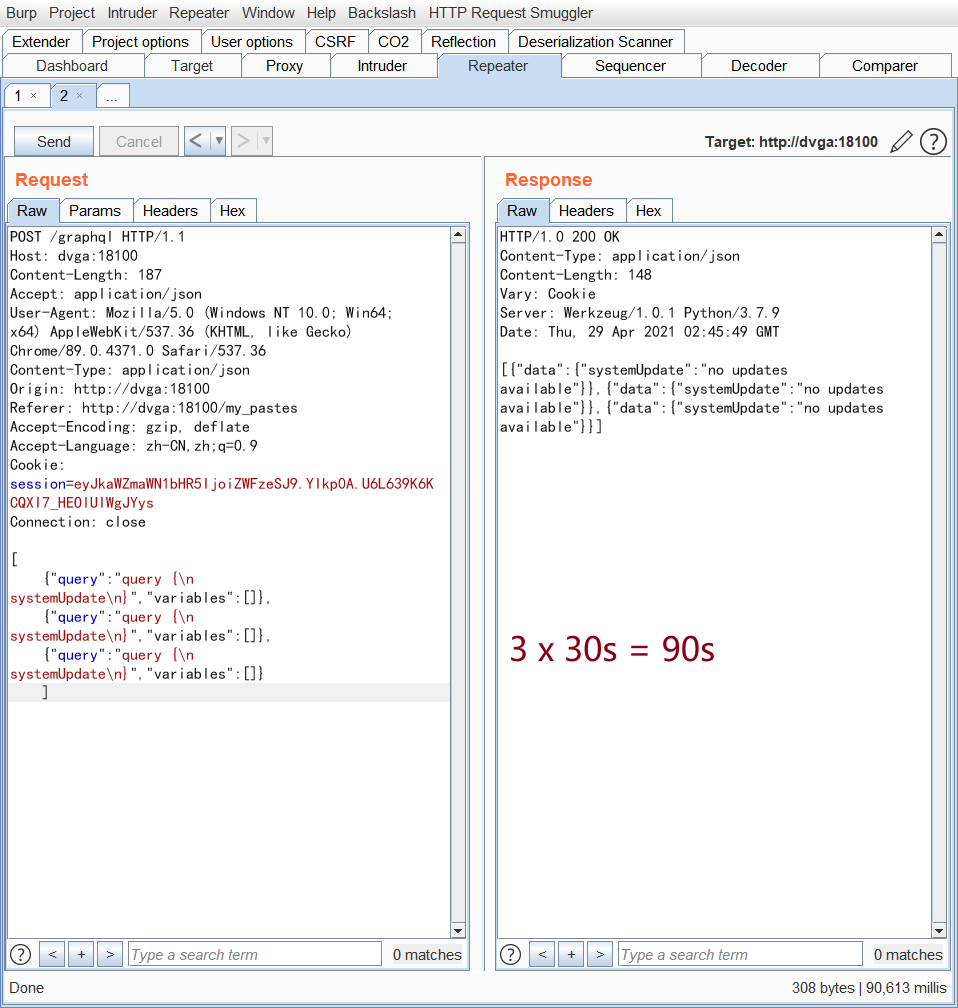
Task: Select Request Headers view tab
Action: pos(170,211)
